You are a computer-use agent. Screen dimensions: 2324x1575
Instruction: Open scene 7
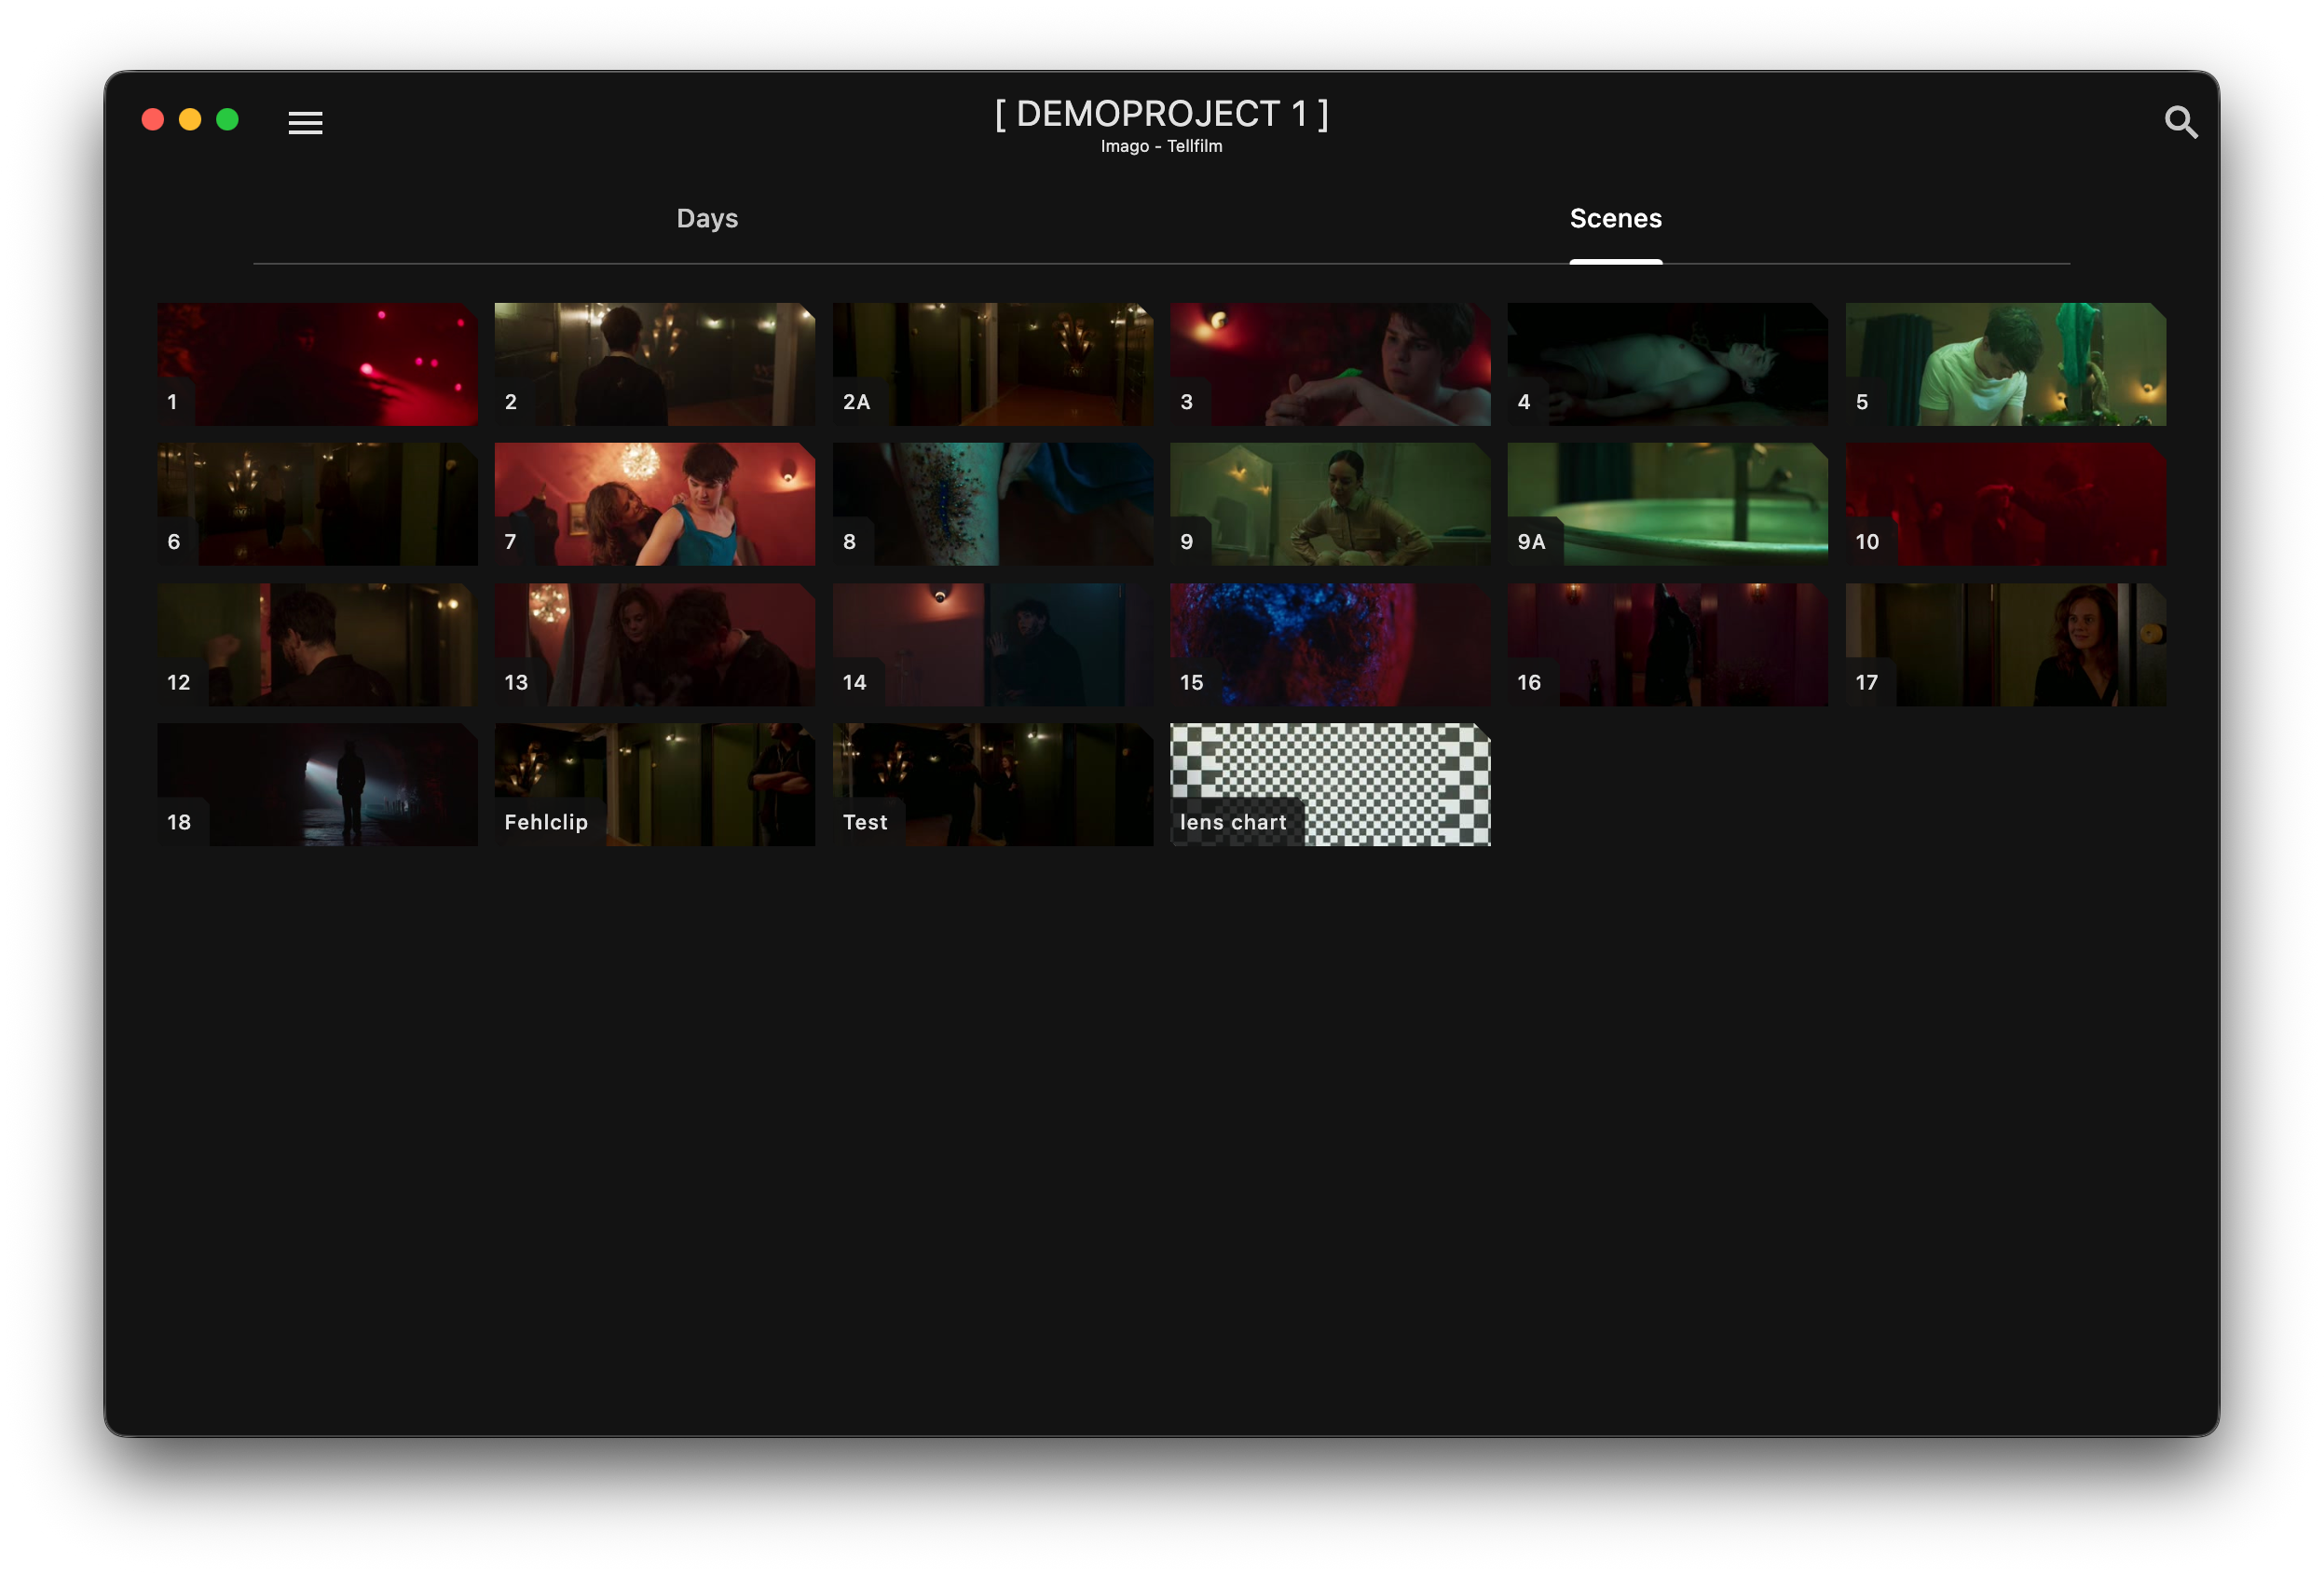(x=654, y=503)
